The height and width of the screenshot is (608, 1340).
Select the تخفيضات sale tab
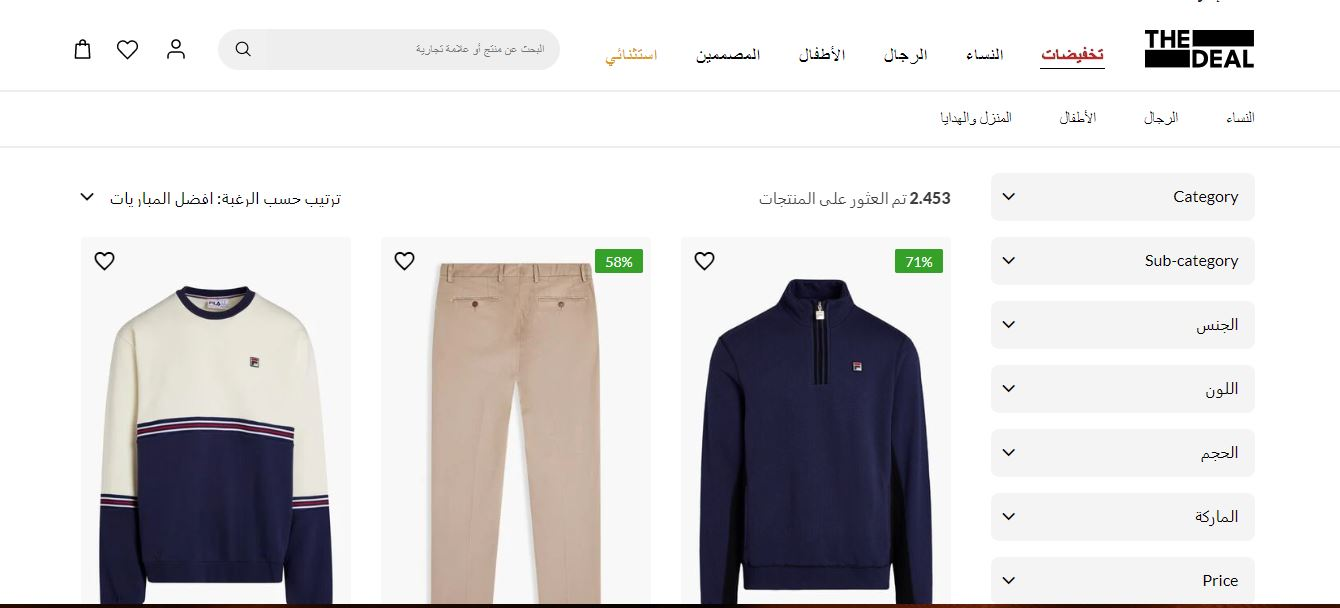click(x=1072, y=54)
